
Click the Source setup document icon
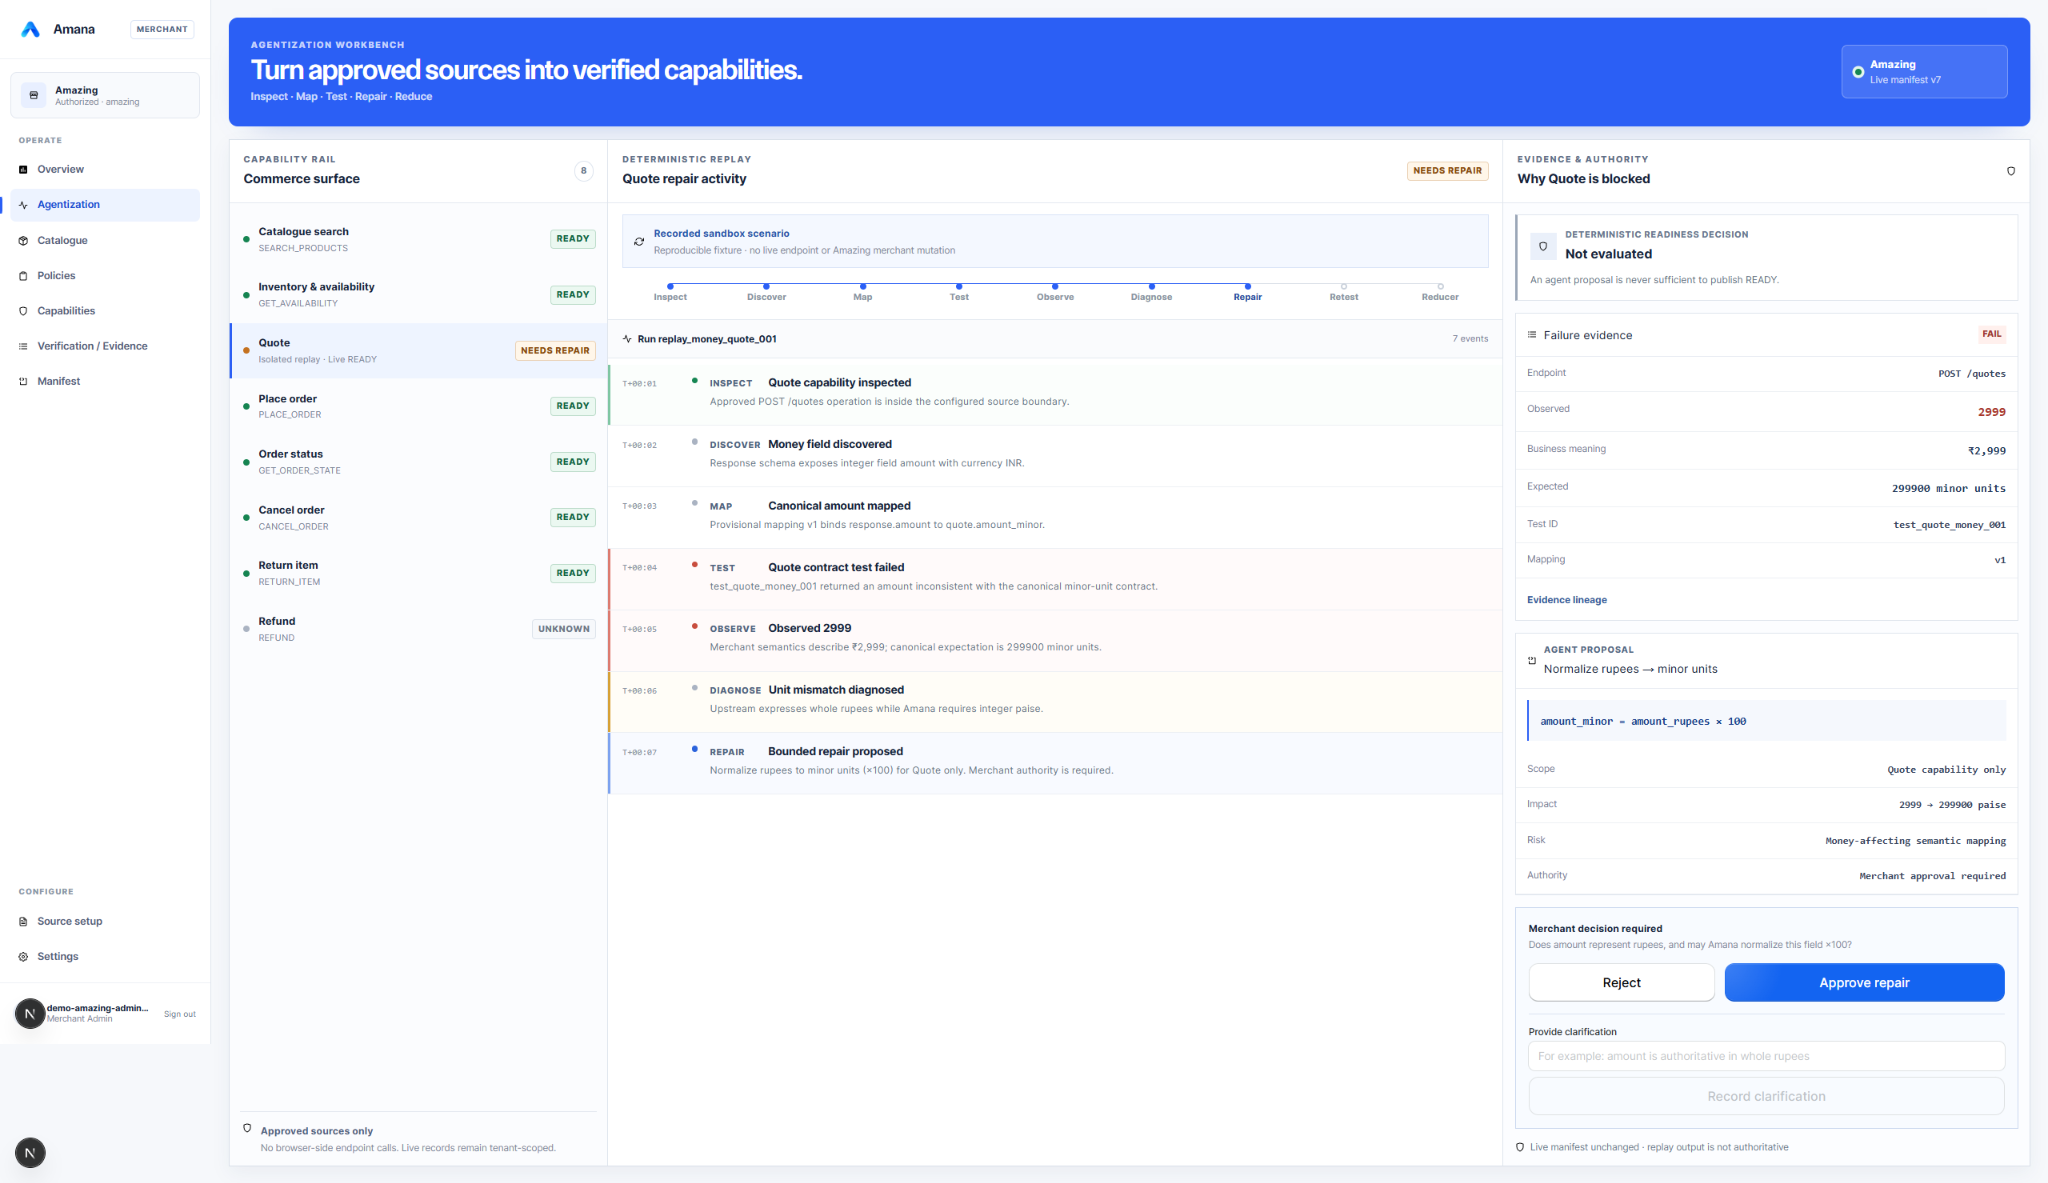point(23,922)
